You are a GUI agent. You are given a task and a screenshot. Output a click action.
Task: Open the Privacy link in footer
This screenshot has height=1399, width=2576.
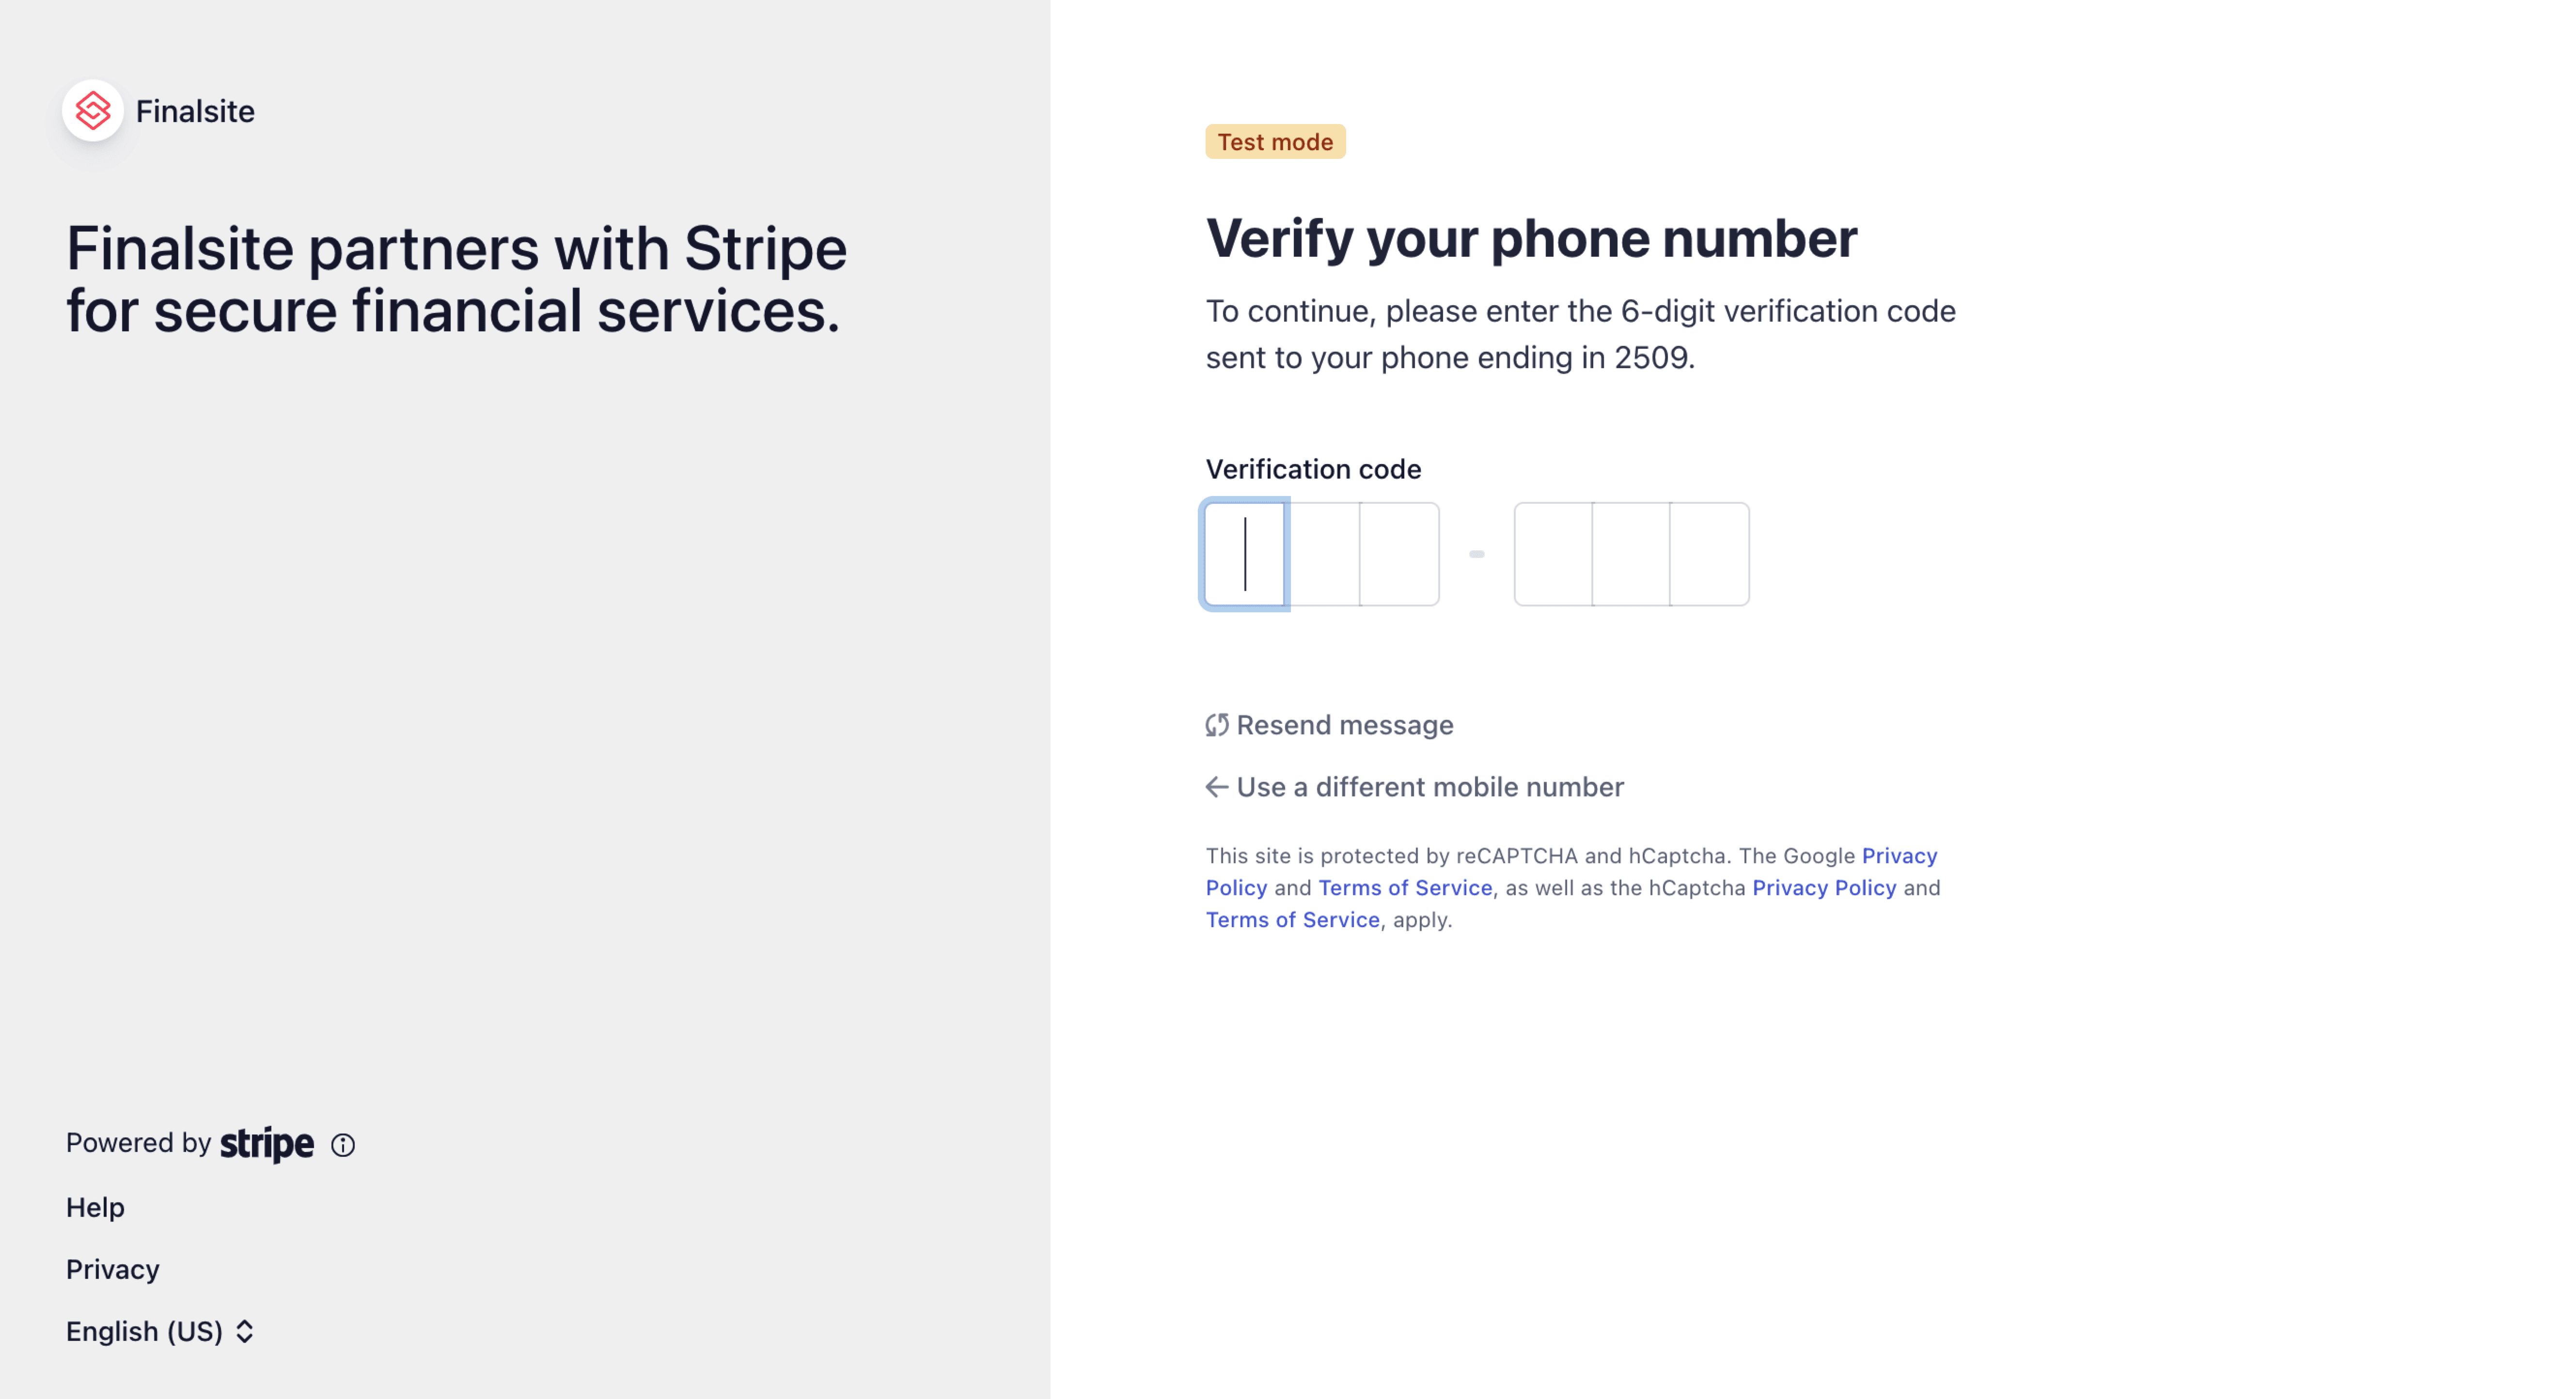click(112, 1269)
